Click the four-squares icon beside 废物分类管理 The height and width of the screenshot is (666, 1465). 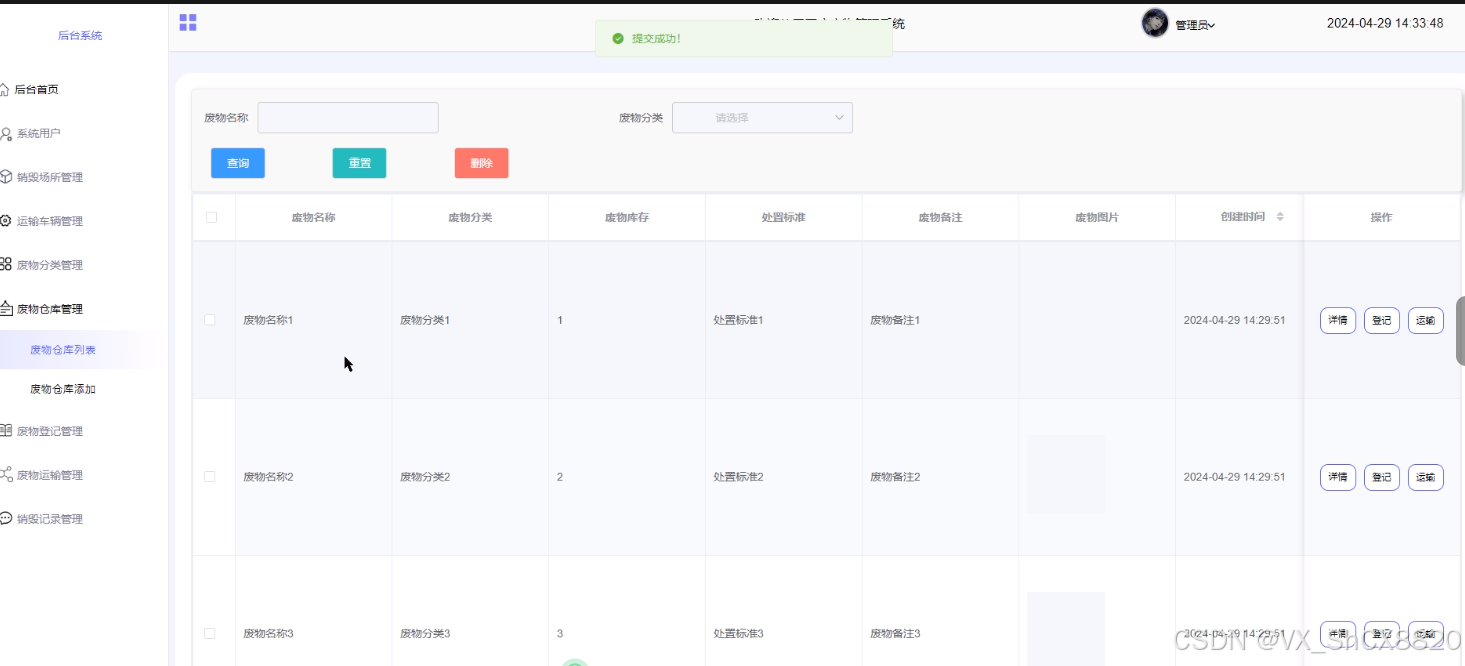click(x=6, y=265)
